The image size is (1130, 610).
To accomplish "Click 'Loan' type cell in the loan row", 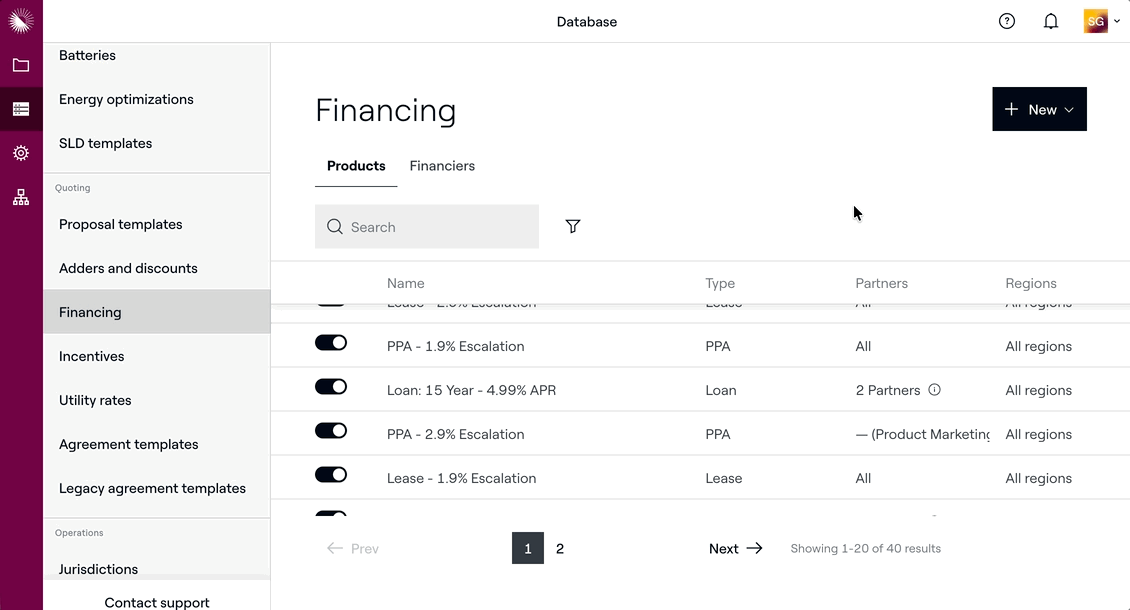I will (x=721, y=390).
